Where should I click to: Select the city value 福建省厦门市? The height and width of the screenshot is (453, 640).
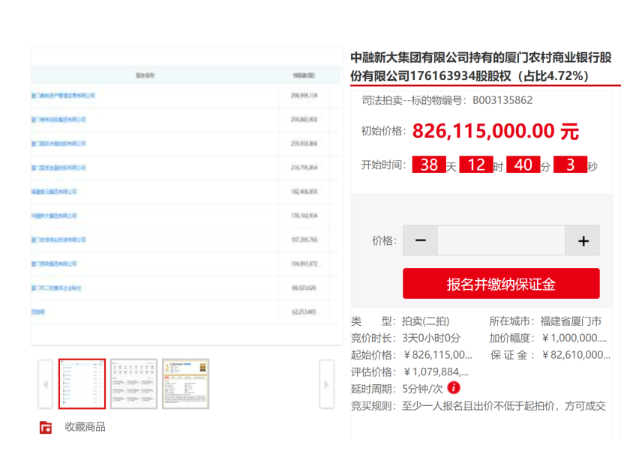click(571, 322)
